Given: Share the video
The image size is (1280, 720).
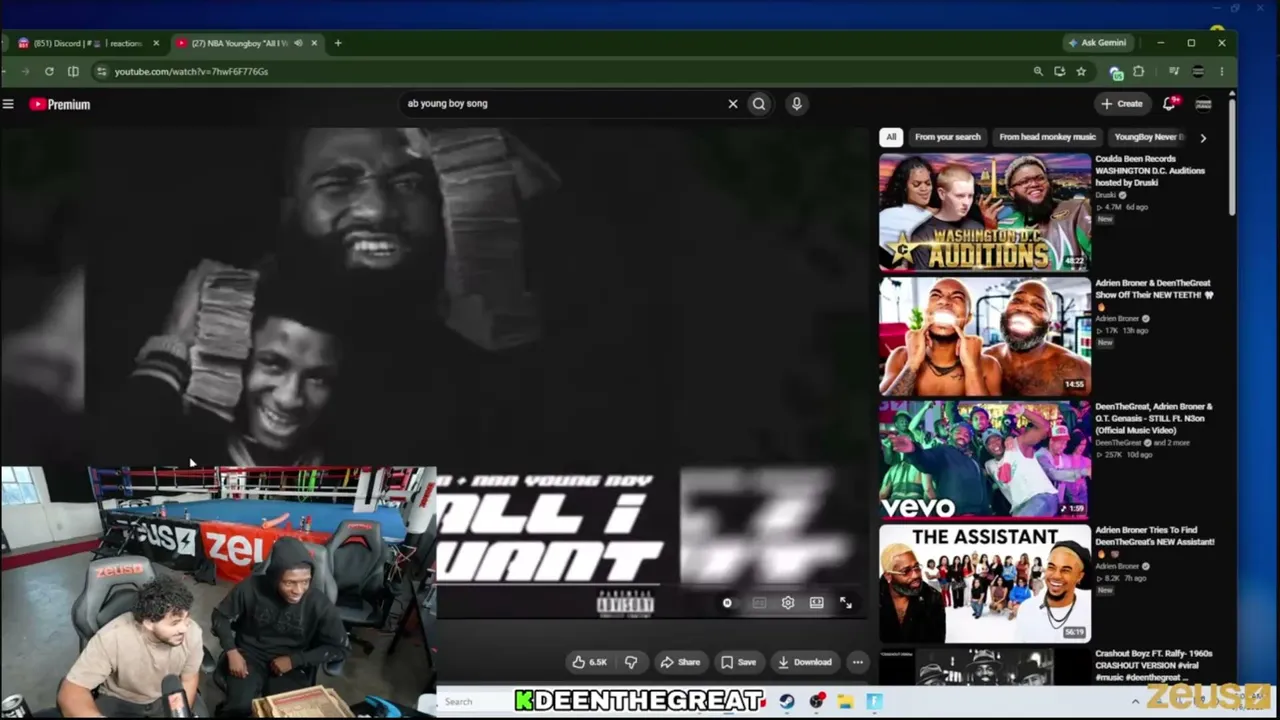Looking at the screenshot, I should click(x=680, y=662).
